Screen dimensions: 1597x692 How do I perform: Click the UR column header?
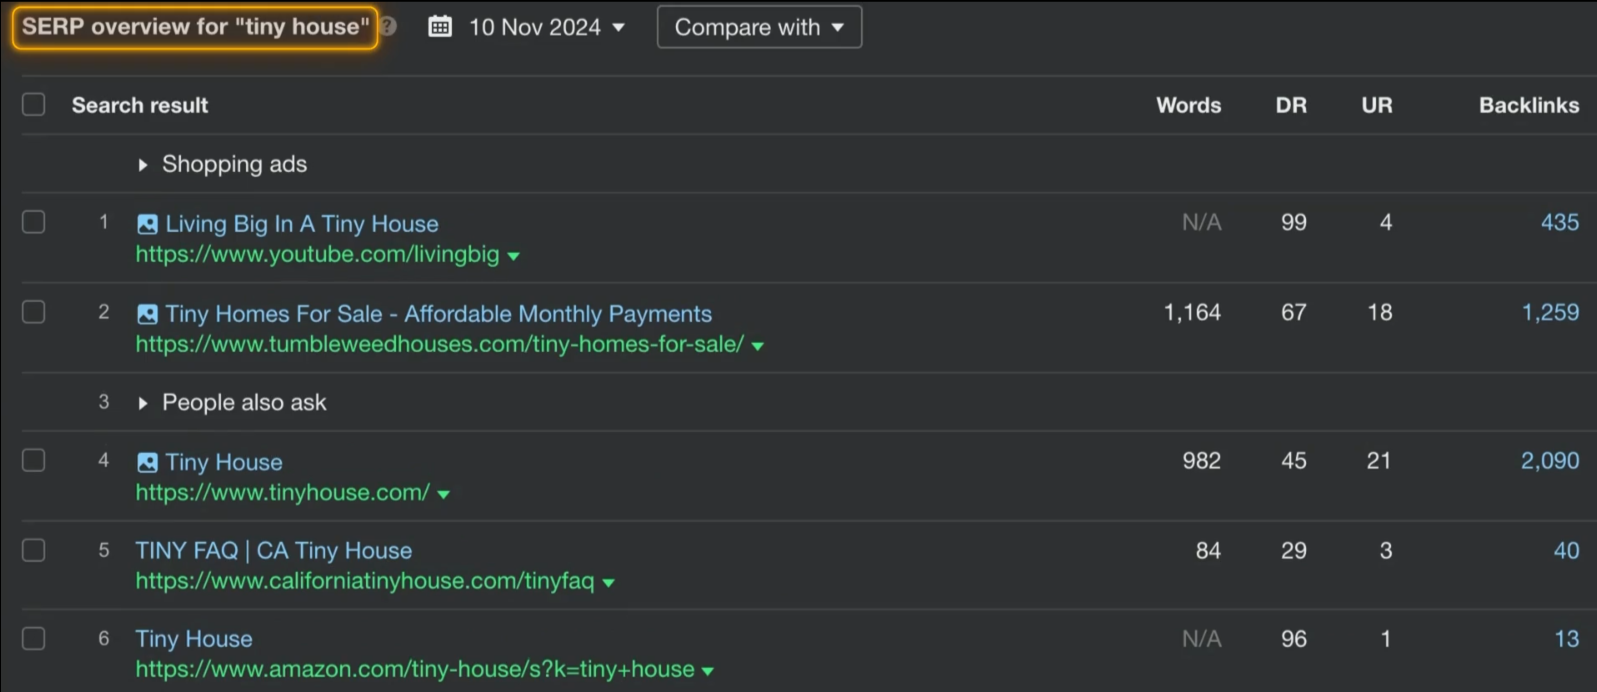(x=1377, y=105)
